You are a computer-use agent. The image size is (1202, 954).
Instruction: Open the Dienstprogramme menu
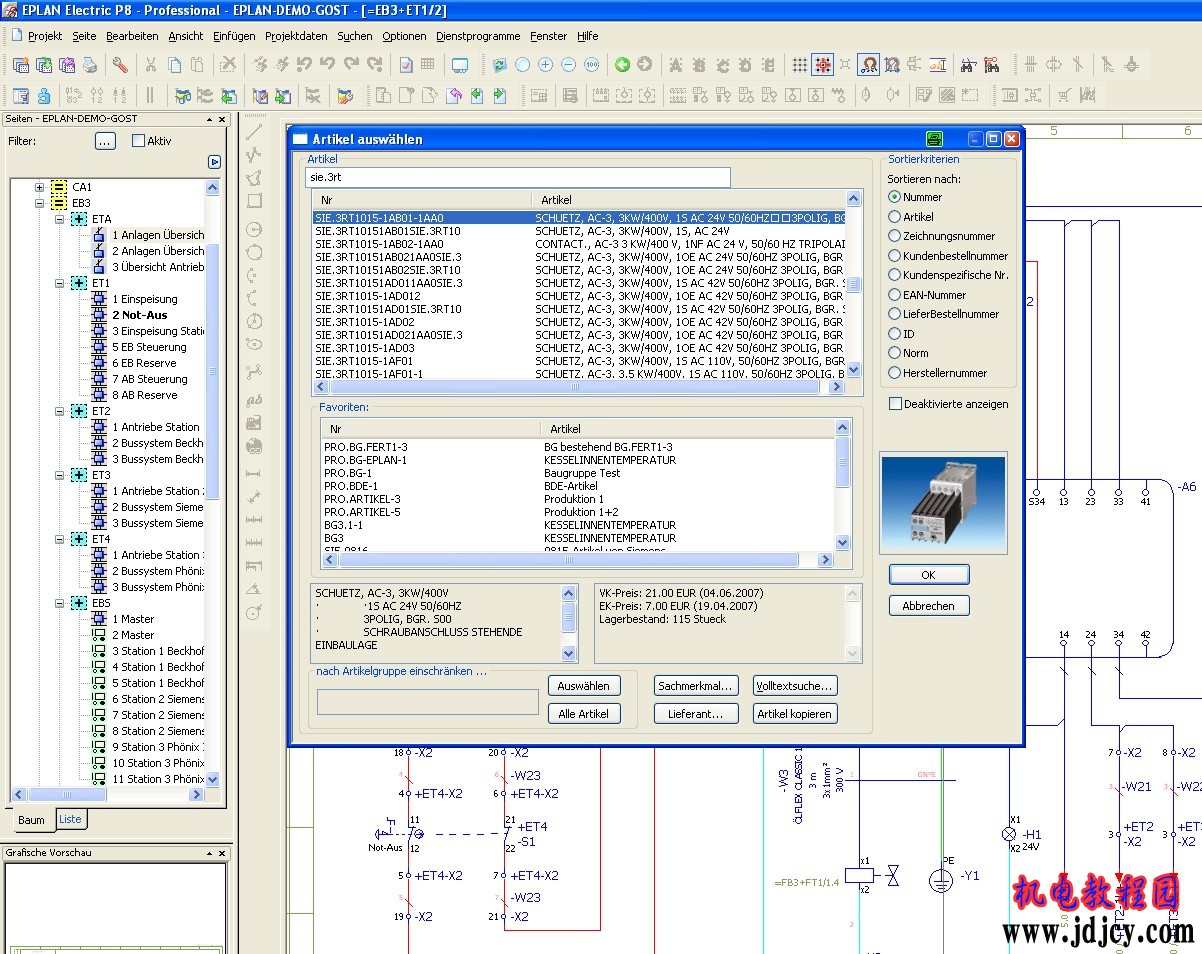tap(478, 36)
